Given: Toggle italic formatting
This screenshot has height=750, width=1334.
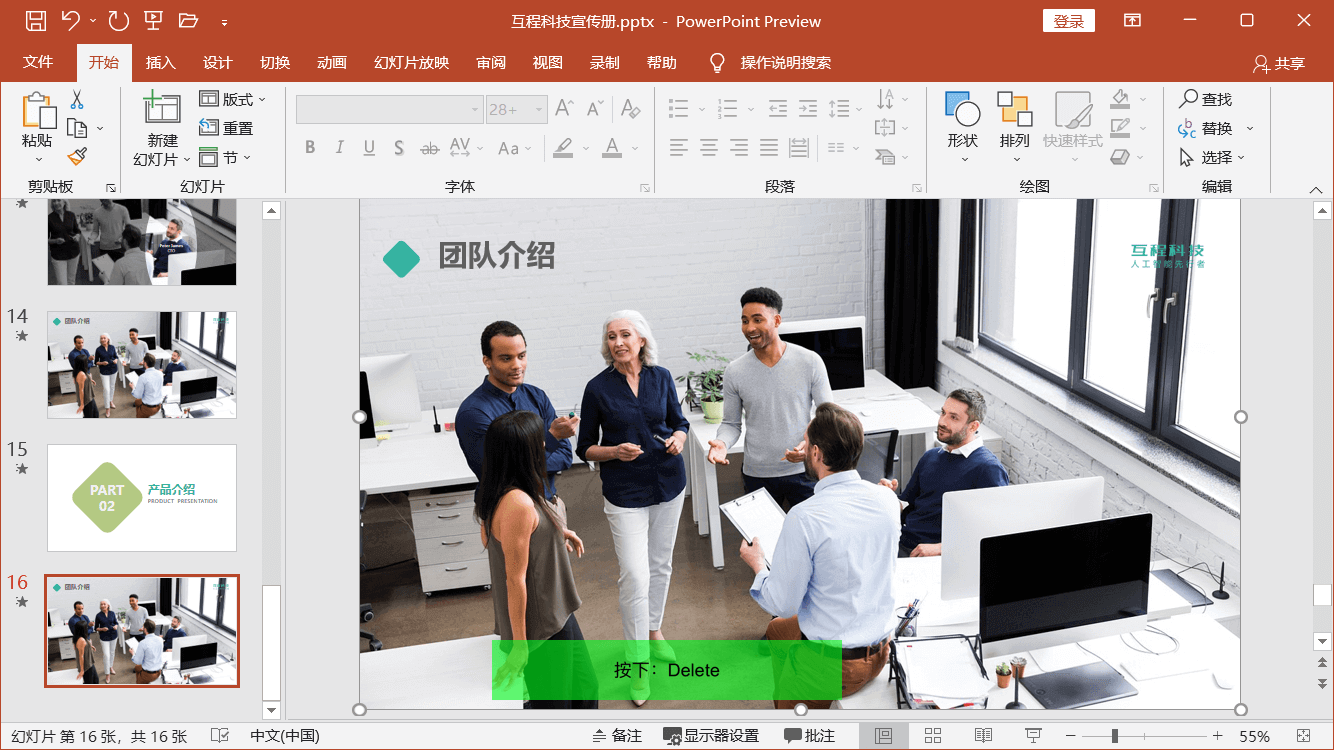Looking at the screenshot, I should [x=340, y=148].
